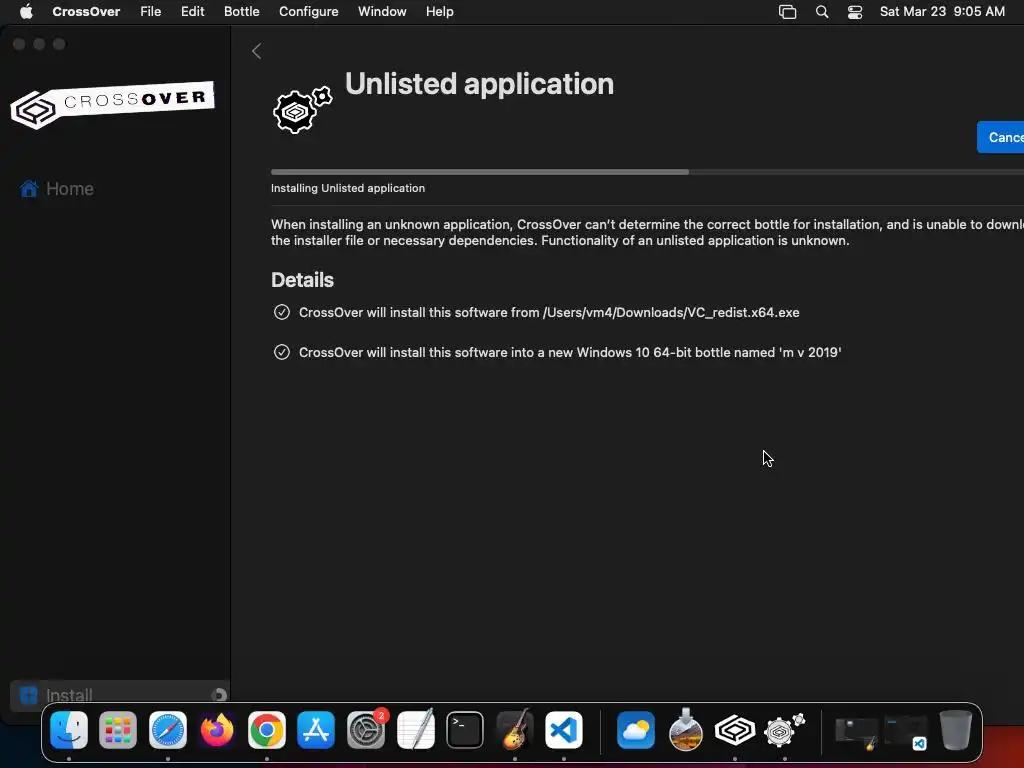The image size is (1024, 768).
Task: Open the File menu
Action: point(151,12)
